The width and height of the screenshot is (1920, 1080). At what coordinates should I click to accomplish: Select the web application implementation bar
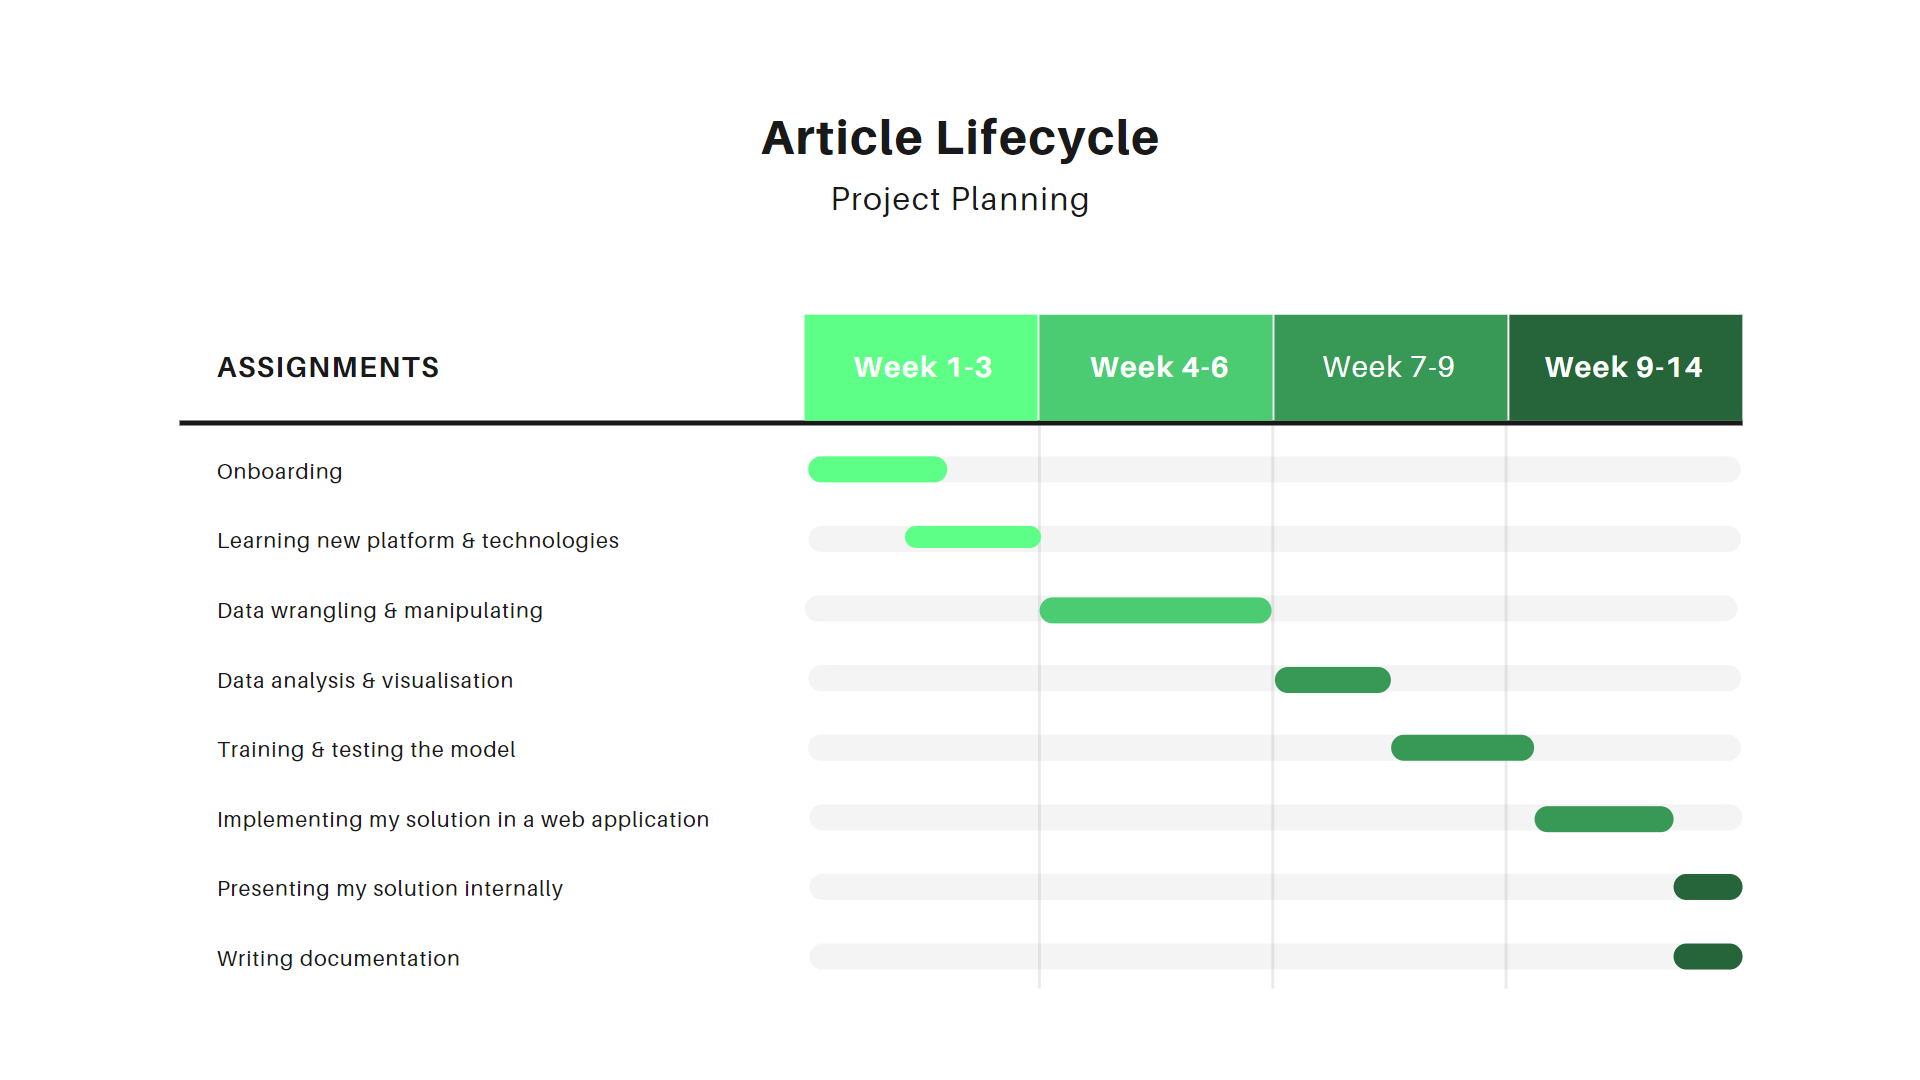tap(1604, 819)
